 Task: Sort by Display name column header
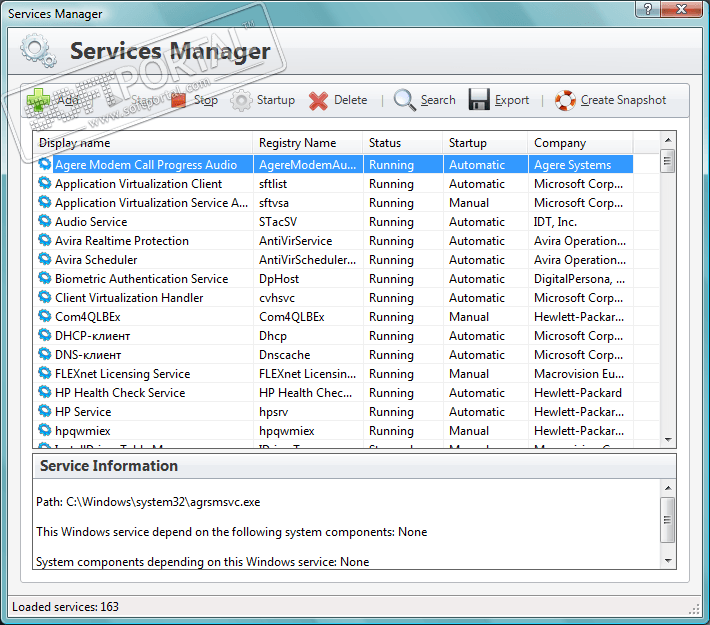coord(143,143)
